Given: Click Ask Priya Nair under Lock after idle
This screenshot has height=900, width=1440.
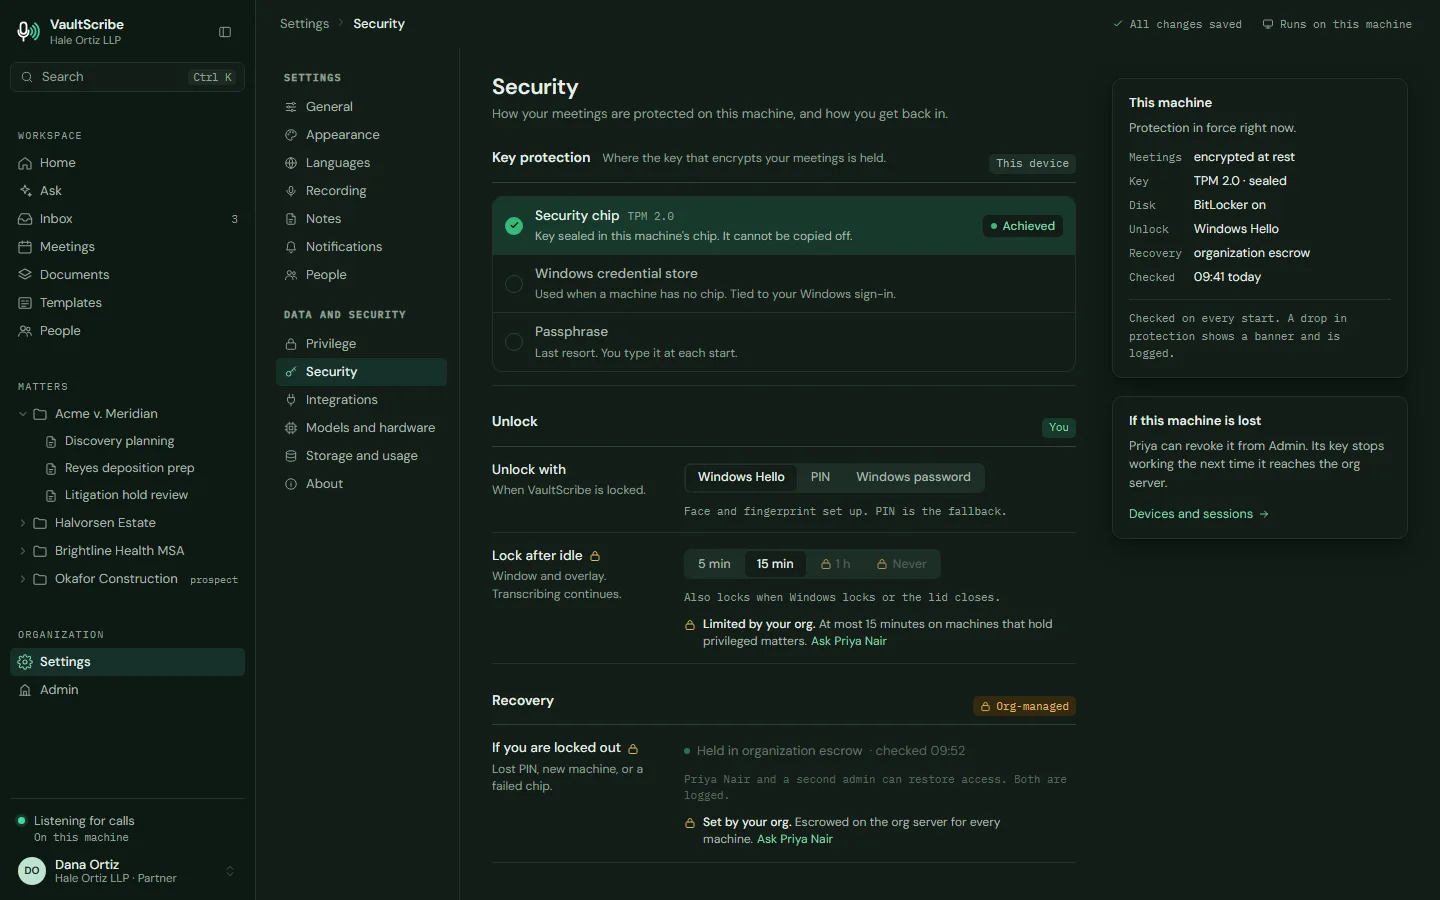Looking at the screenshot, I should click(x=849, y=641).
